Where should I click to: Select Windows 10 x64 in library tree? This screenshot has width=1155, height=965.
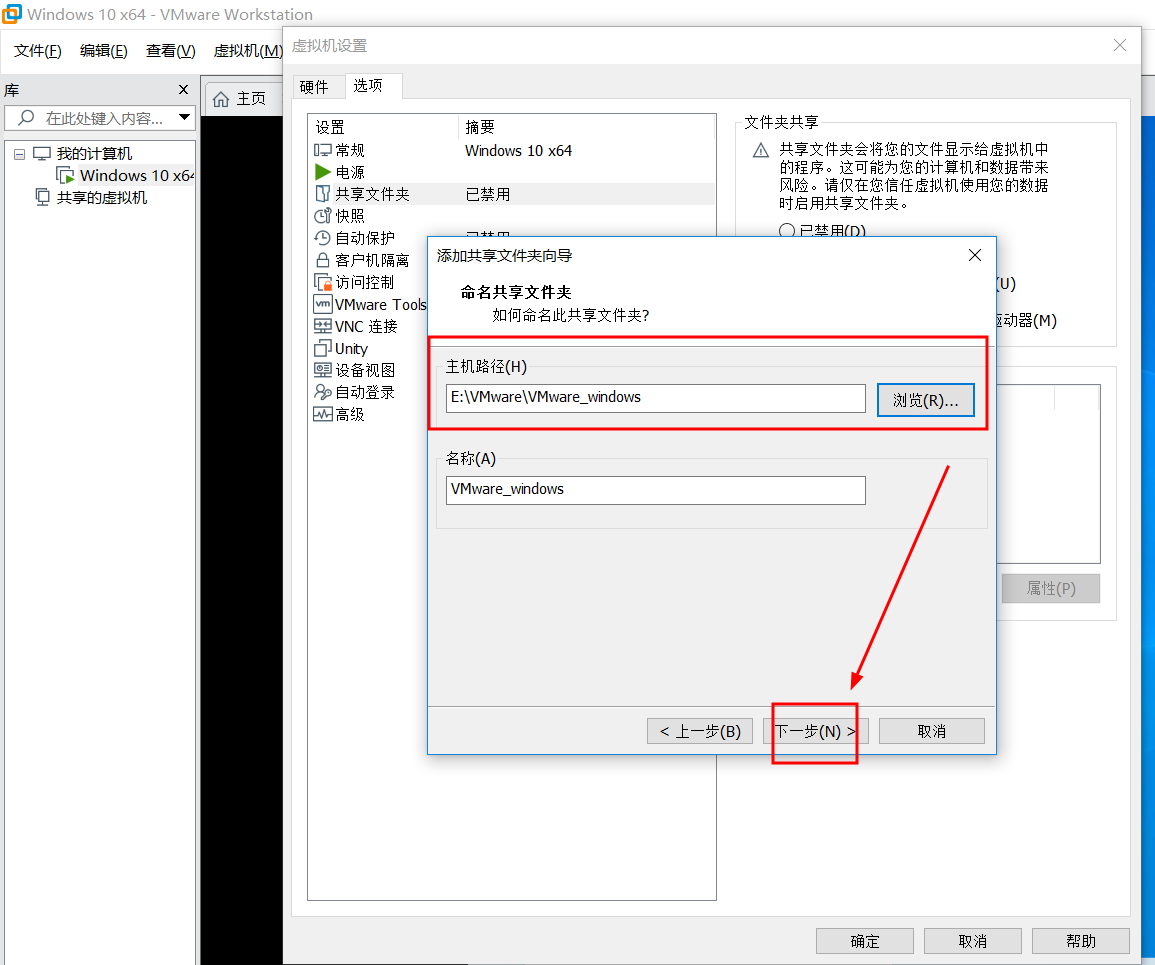click(x=136, y=175)
